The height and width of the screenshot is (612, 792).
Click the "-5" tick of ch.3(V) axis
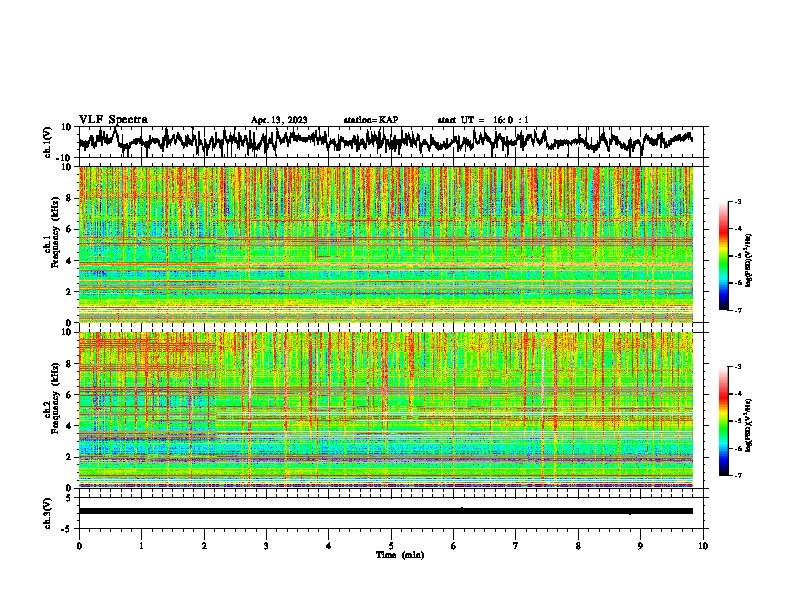[x=67, y=529]
